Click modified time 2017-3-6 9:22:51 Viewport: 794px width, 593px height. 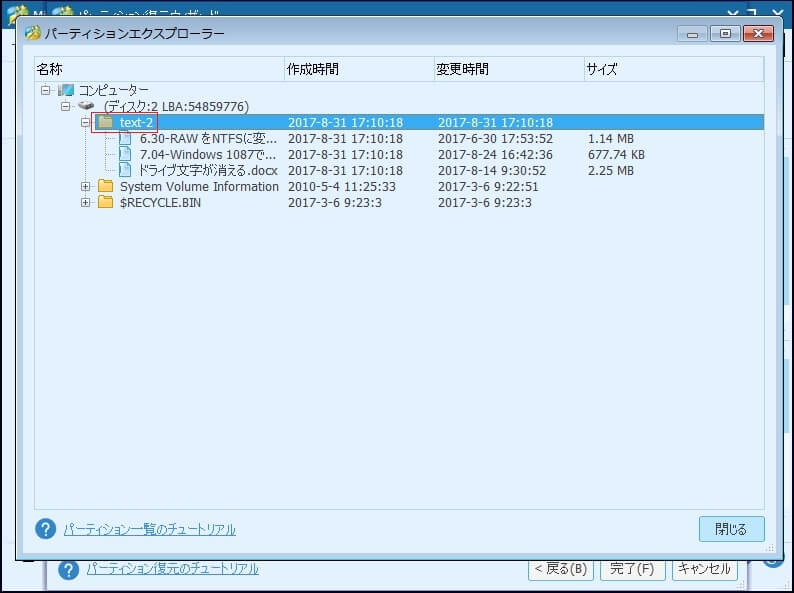click(x=488, y=187)
